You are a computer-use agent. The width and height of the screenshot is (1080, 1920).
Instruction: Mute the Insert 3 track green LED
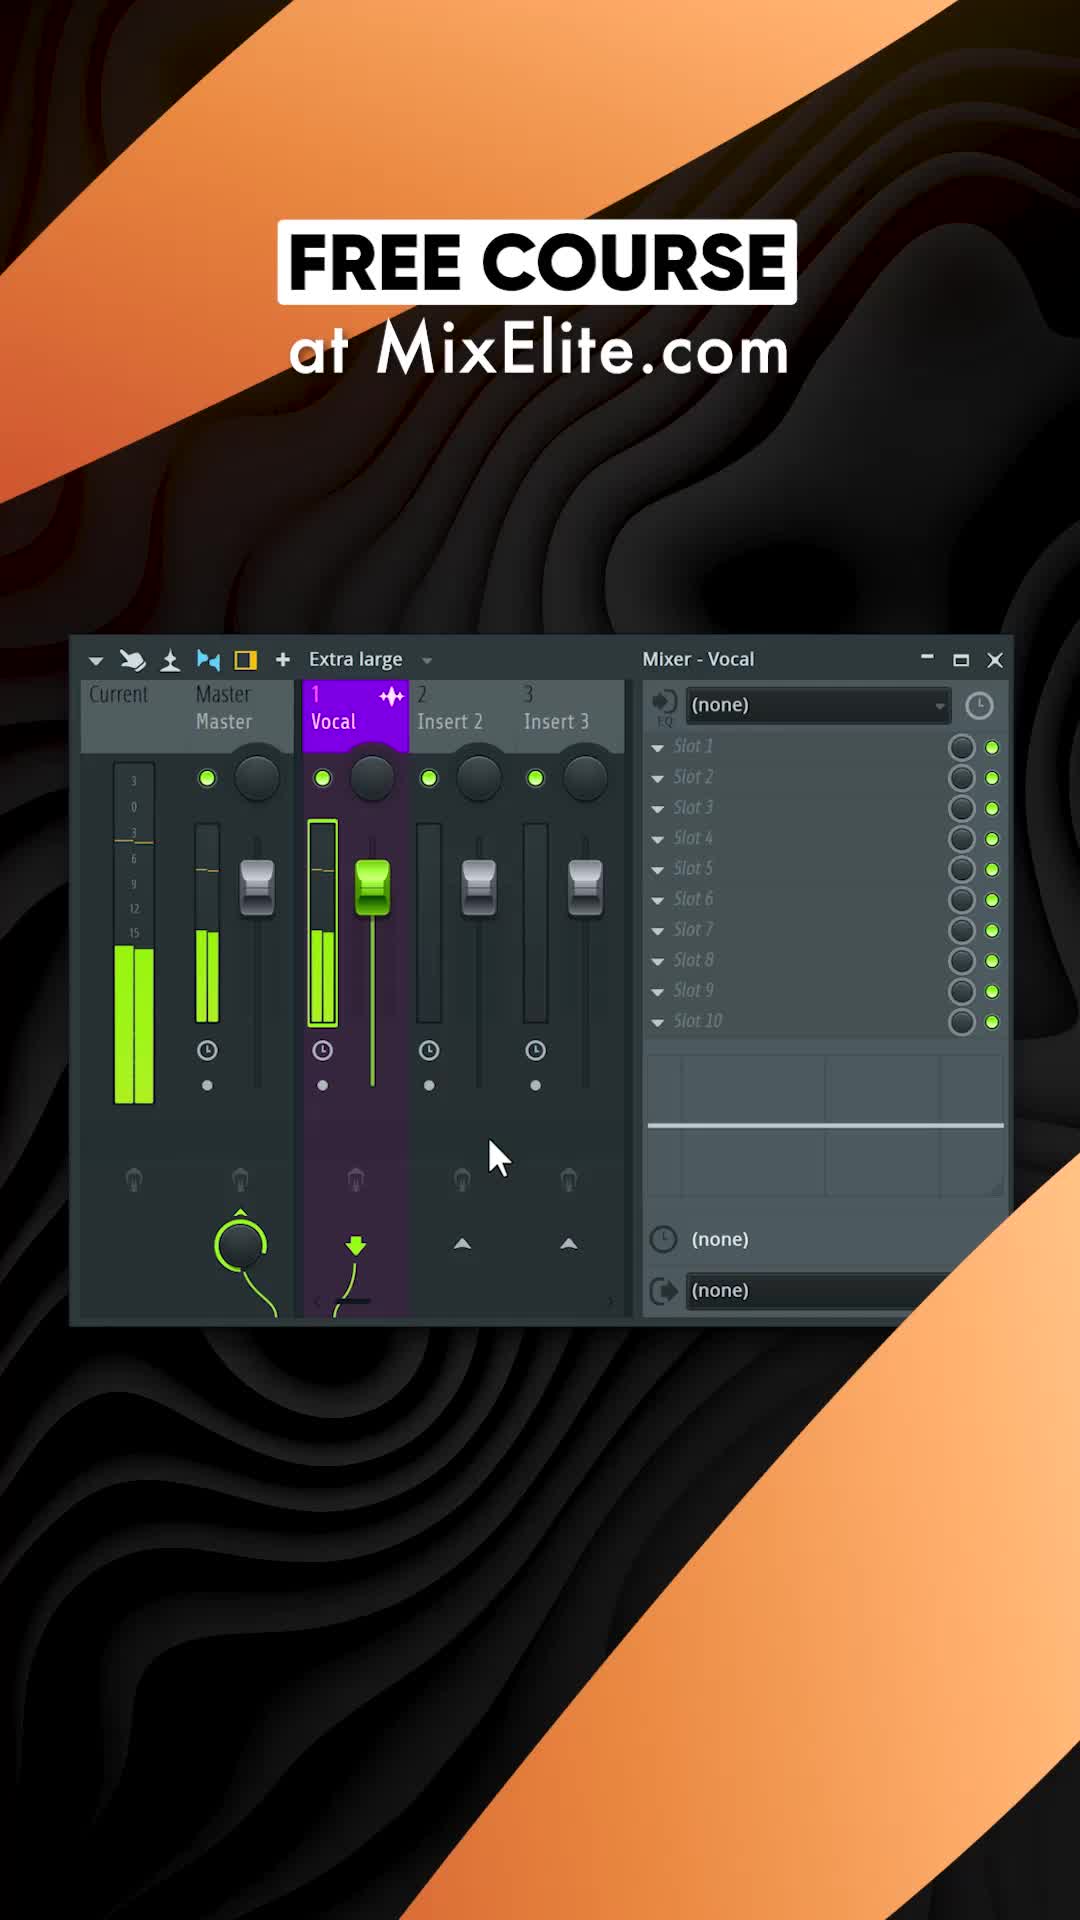coord(535,778)
